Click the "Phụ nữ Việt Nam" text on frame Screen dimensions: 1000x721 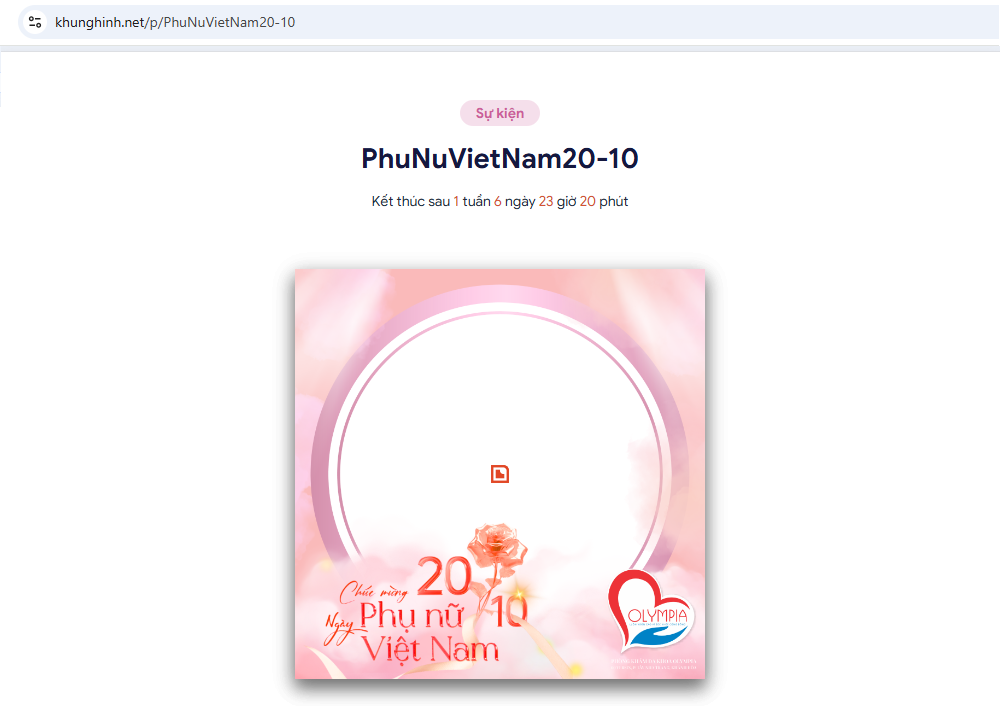(x=429, y=632)
